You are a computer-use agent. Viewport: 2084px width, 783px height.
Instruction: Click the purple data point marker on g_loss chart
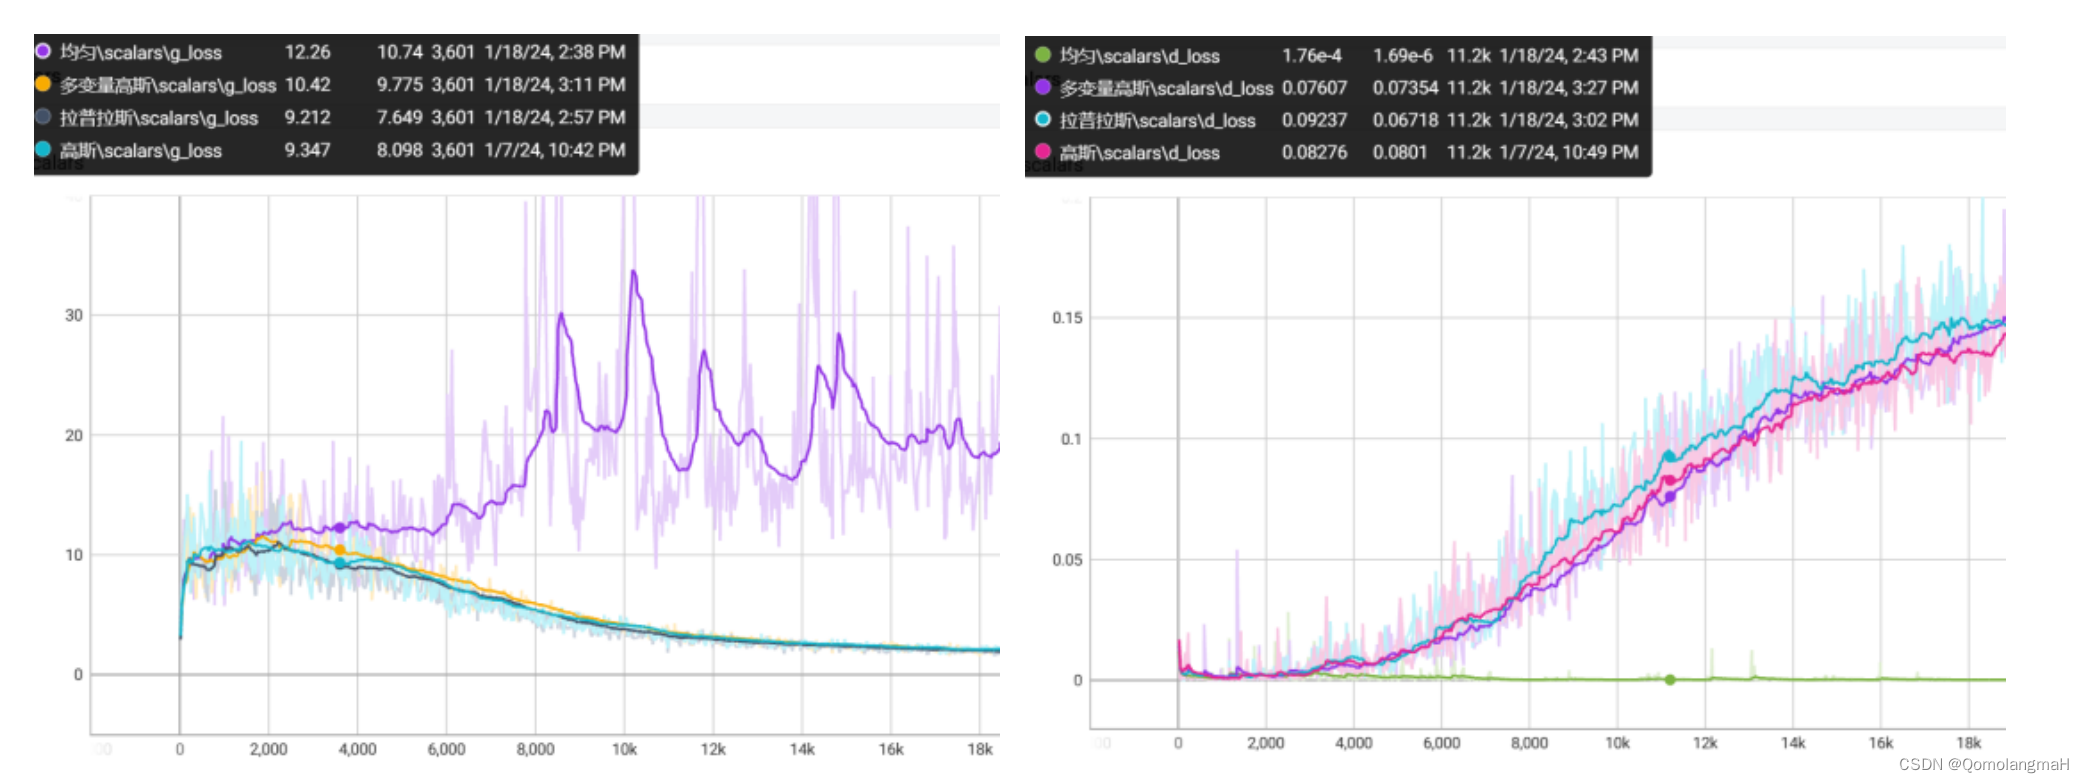340,527
